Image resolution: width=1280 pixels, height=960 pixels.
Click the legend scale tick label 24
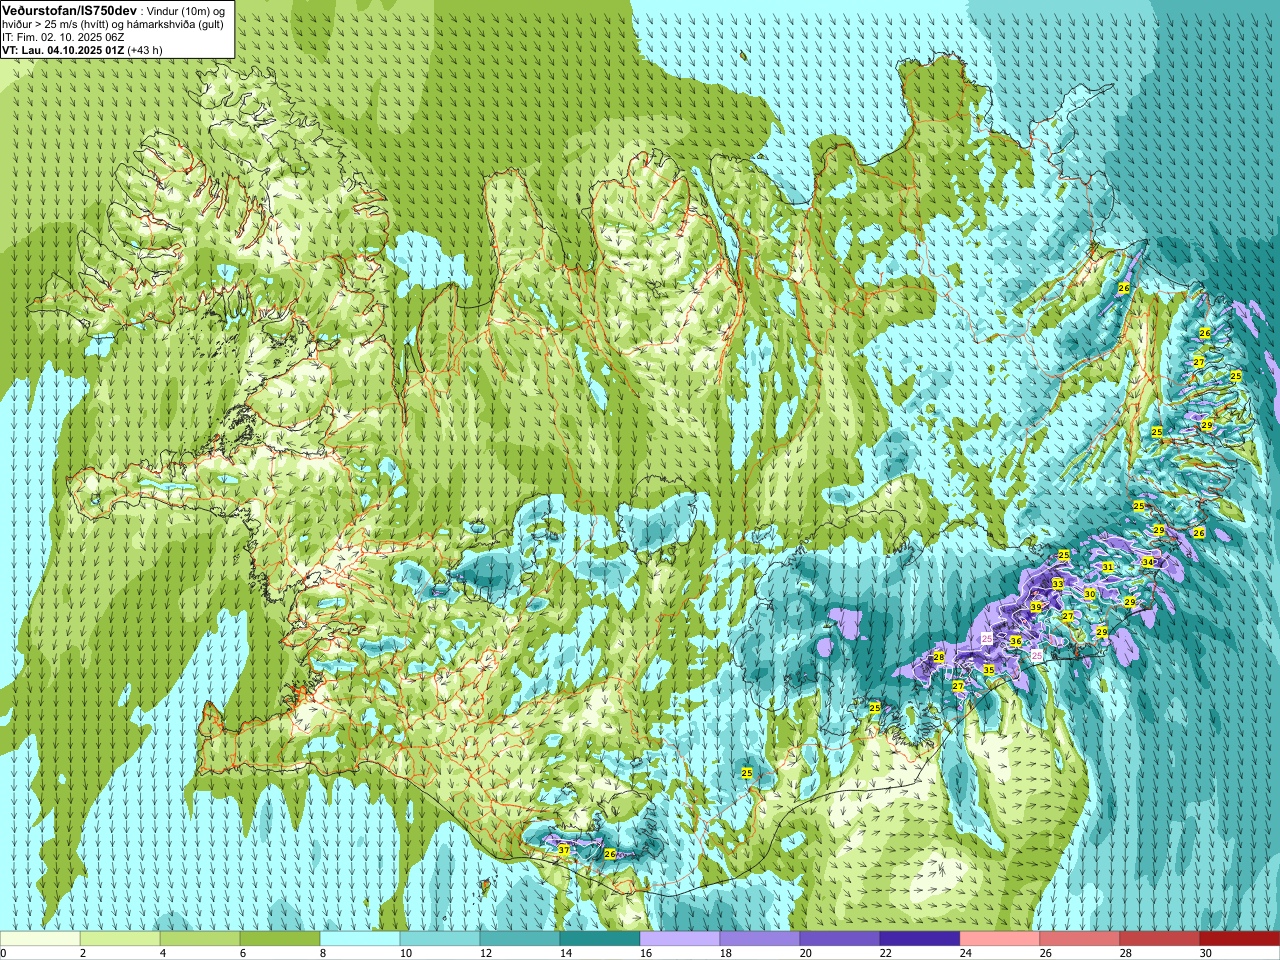coord(966,953)
